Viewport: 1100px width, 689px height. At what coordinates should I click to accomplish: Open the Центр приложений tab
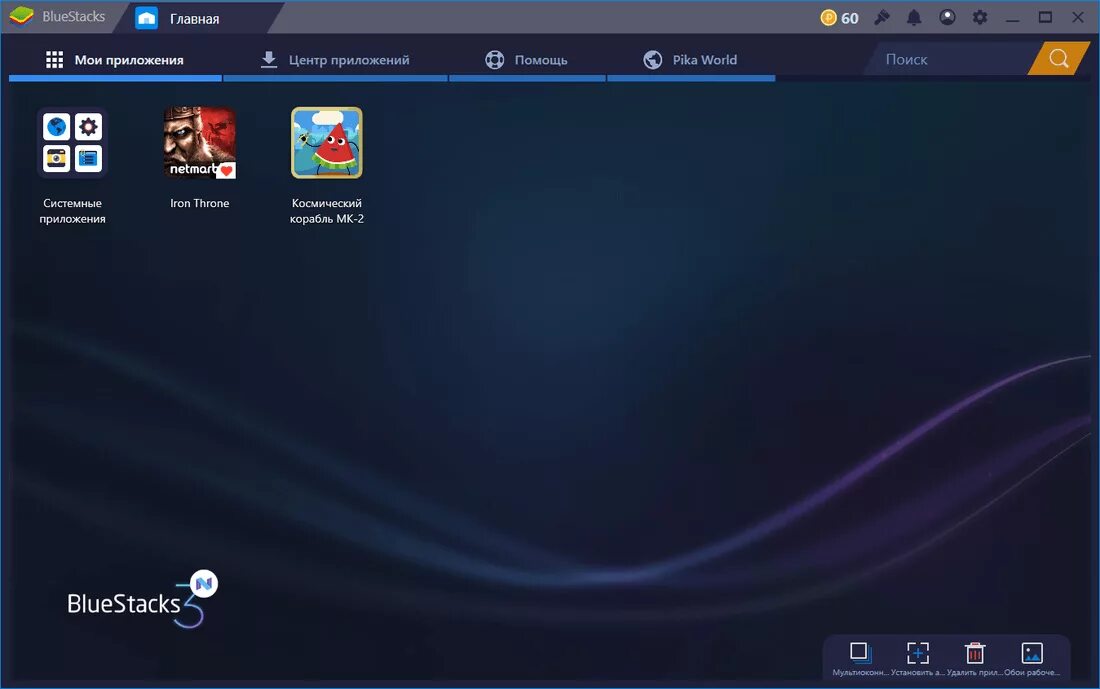pyautogui.click(x=335, y=60)
